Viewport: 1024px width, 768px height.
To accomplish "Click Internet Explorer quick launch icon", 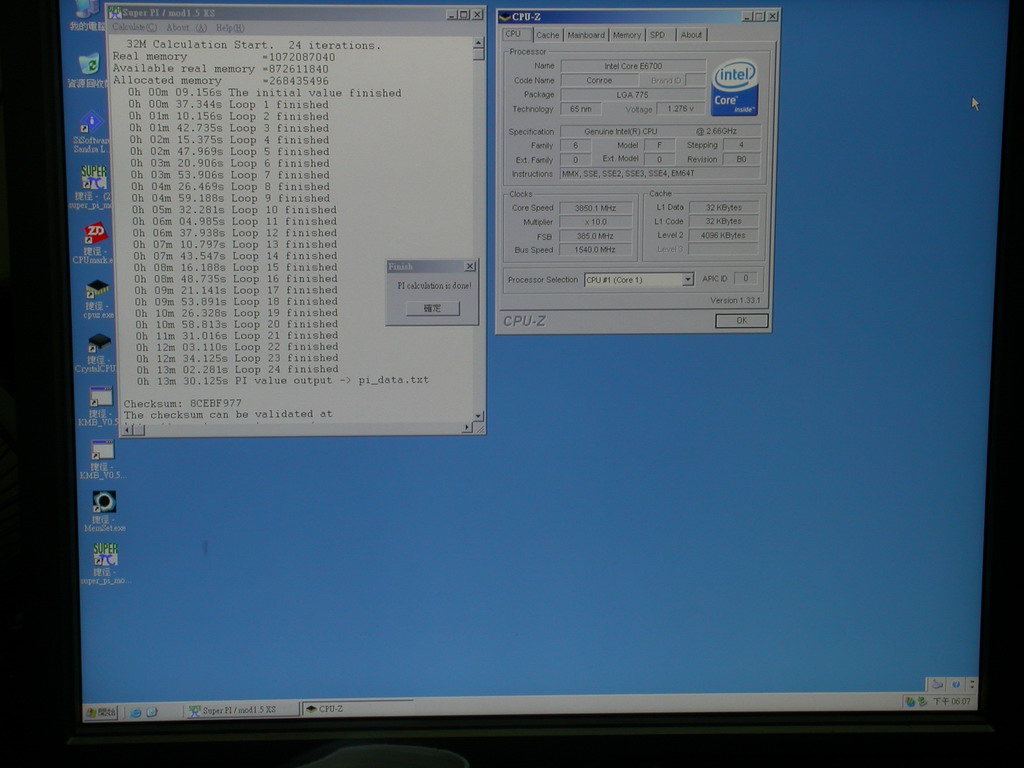I will [136, 712].
